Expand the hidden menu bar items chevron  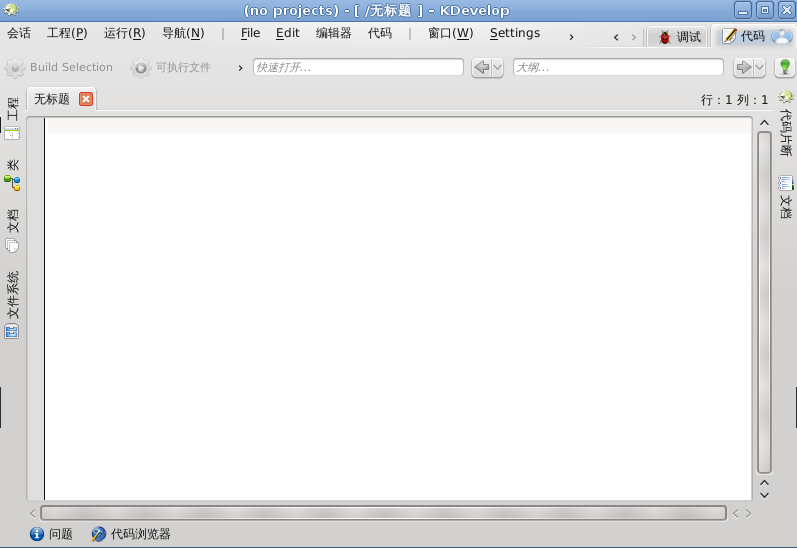[571, 37]
